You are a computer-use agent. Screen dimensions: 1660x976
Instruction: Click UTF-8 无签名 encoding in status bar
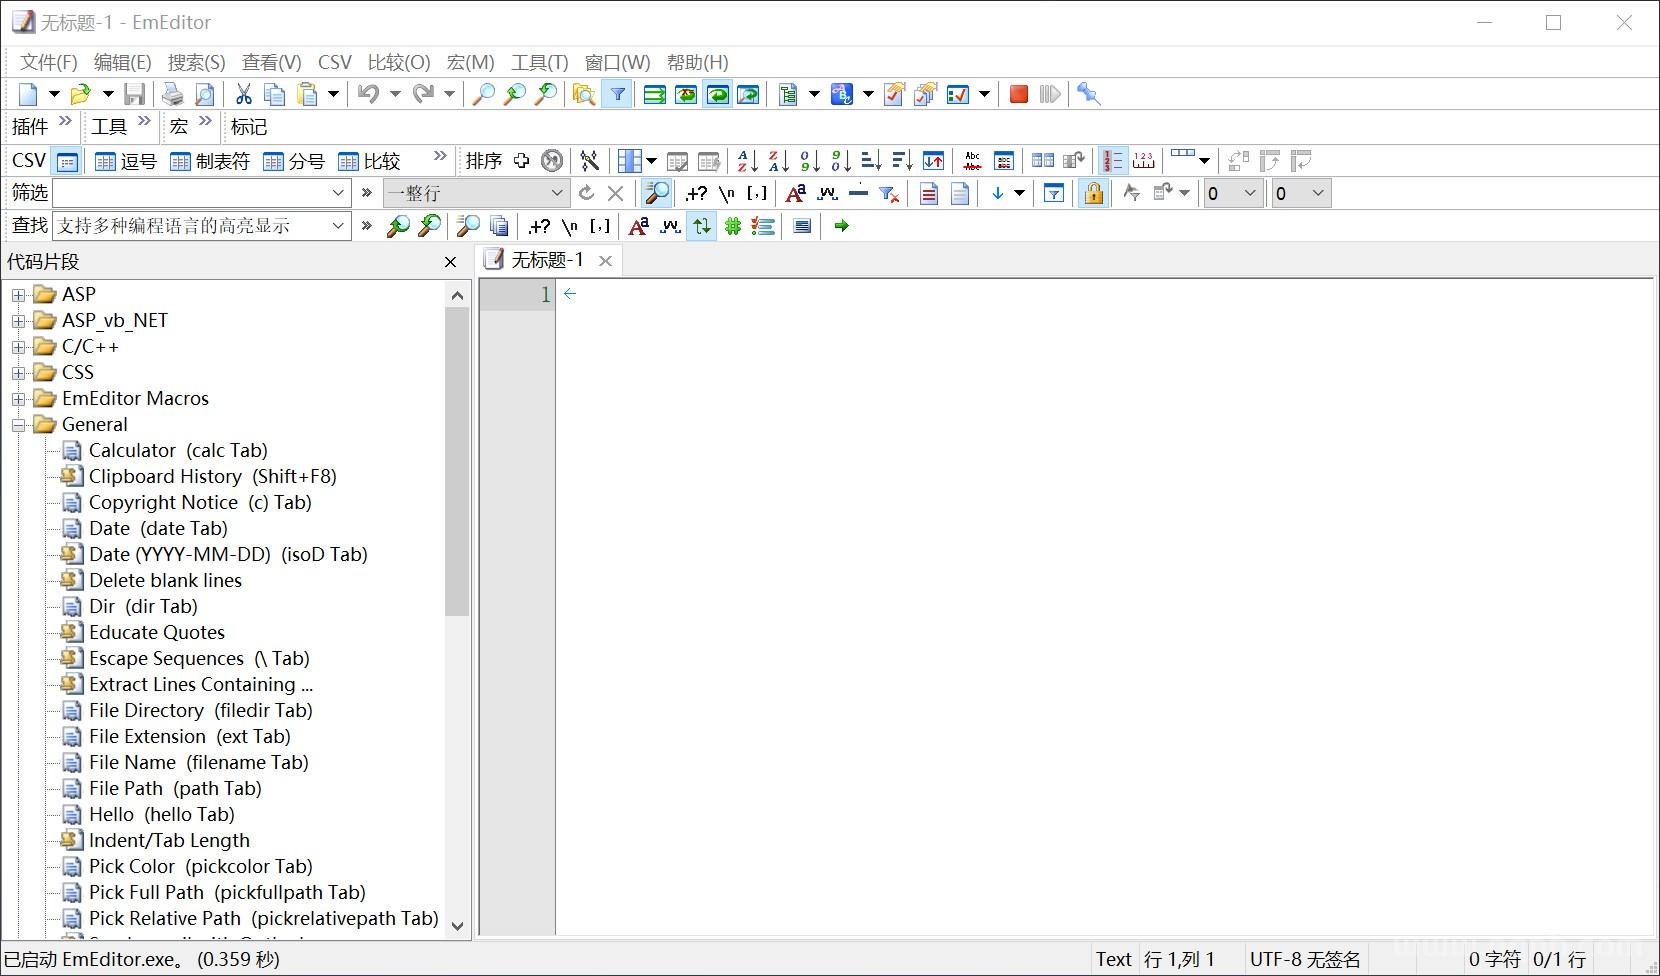[1305, 960]
